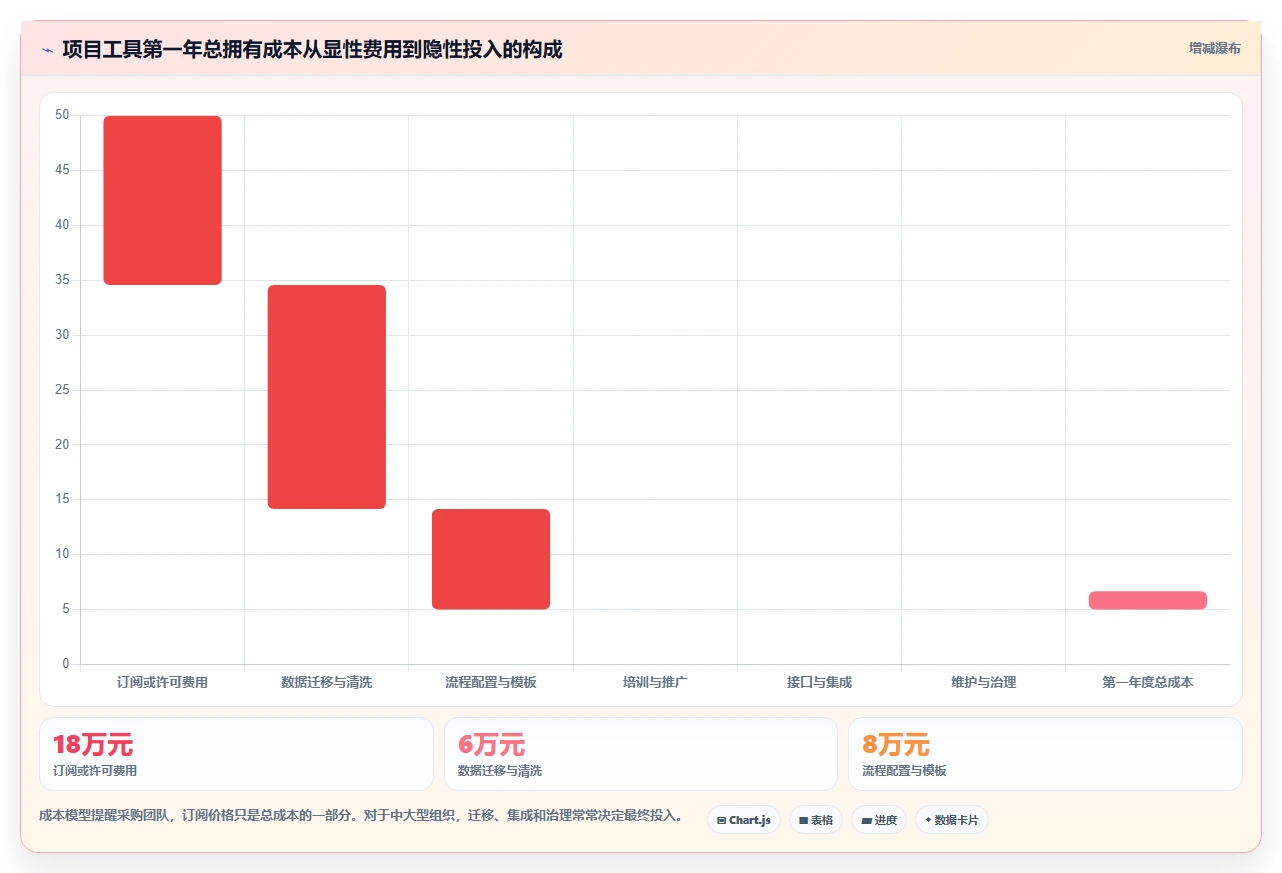Click the 数据迁移与清洗 axis label
The height and width of the screenshot is (873, 1282).
tap(327, 682)
